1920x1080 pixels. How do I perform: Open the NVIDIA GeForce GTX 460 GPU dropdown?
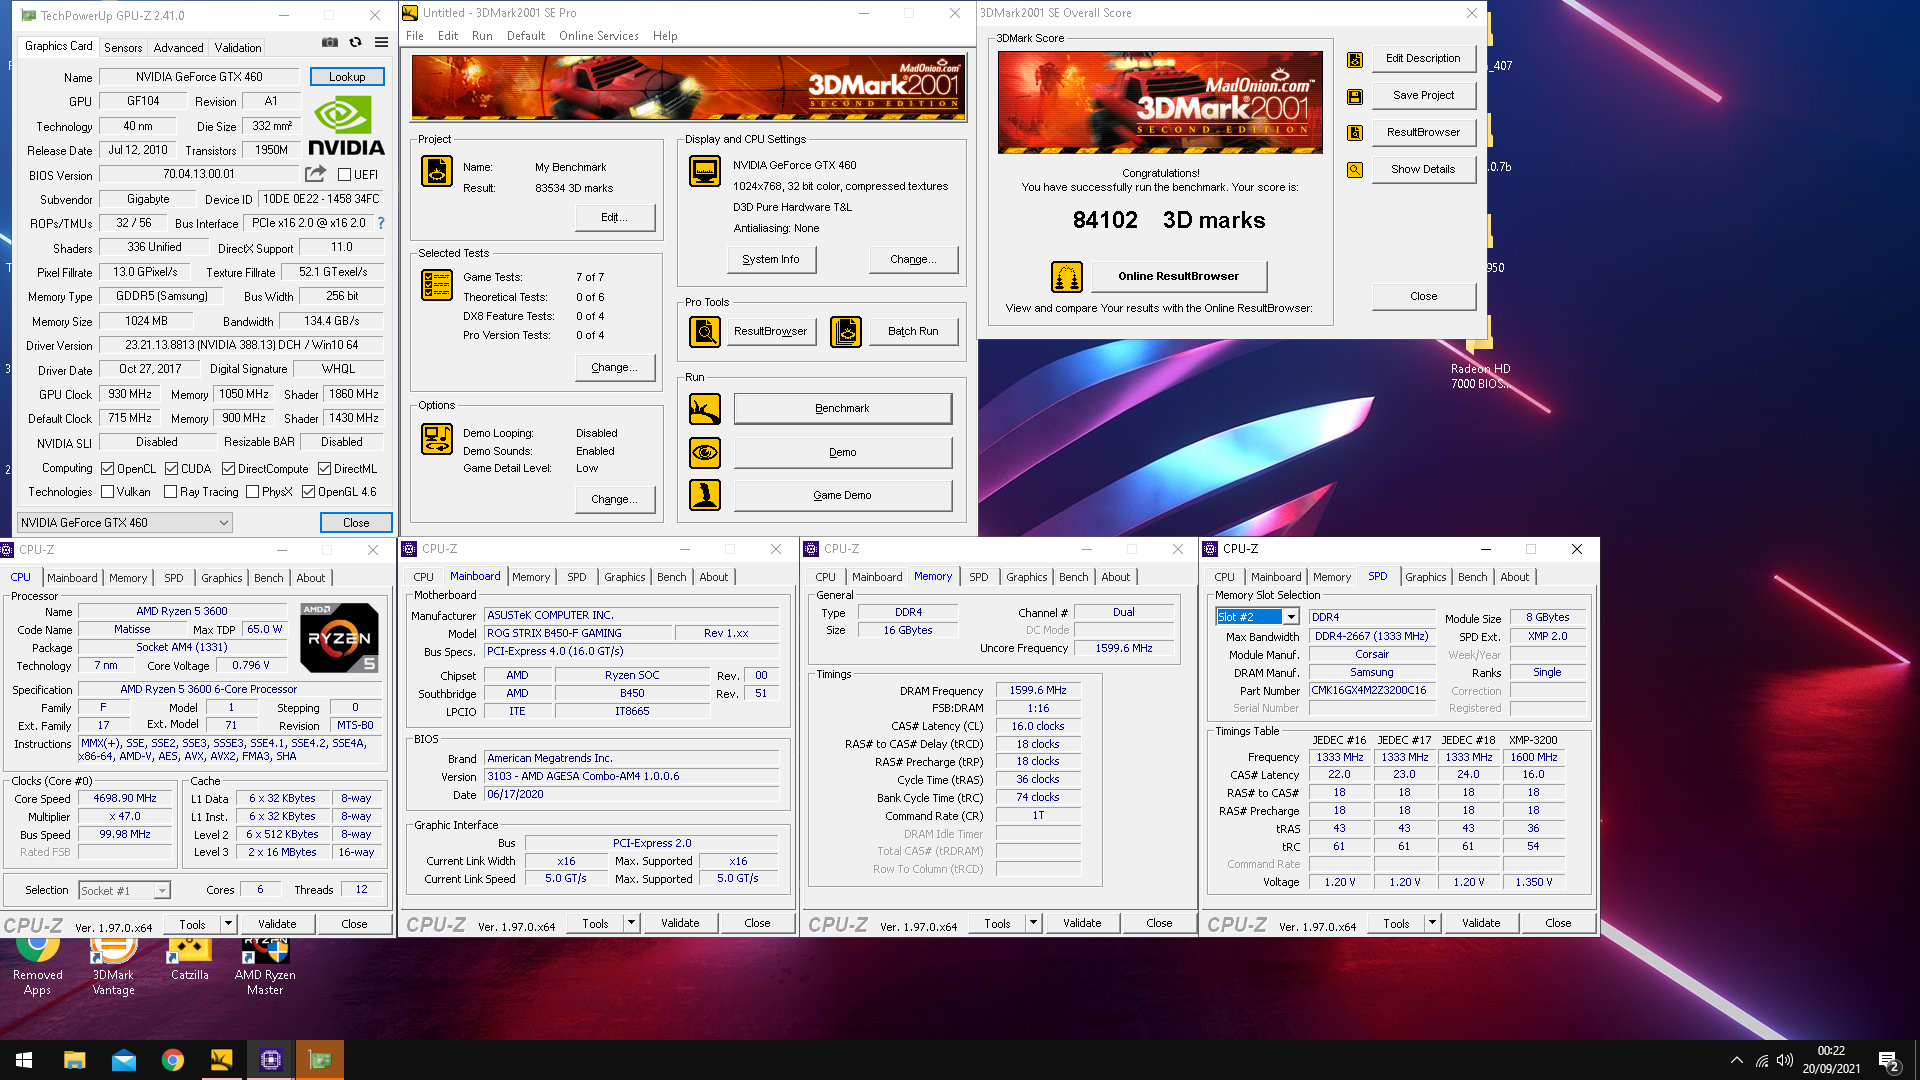pyautogui.click(x=125, y=523)
